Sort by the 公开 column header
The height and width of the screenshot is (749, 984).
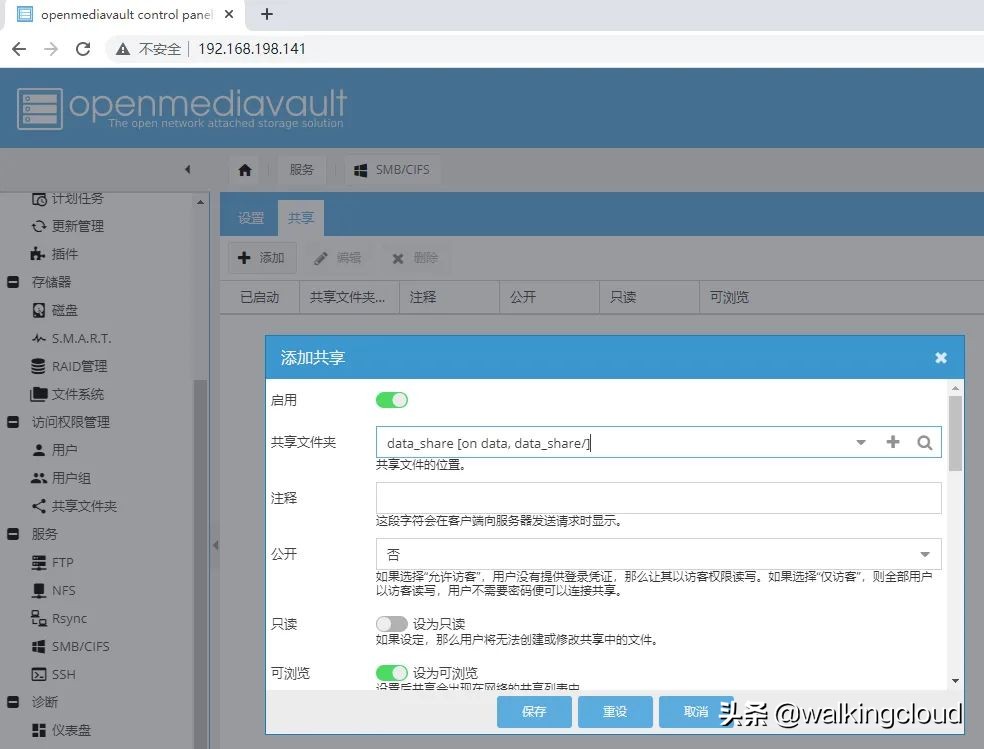pyautogui.click(x=550, y=297)
